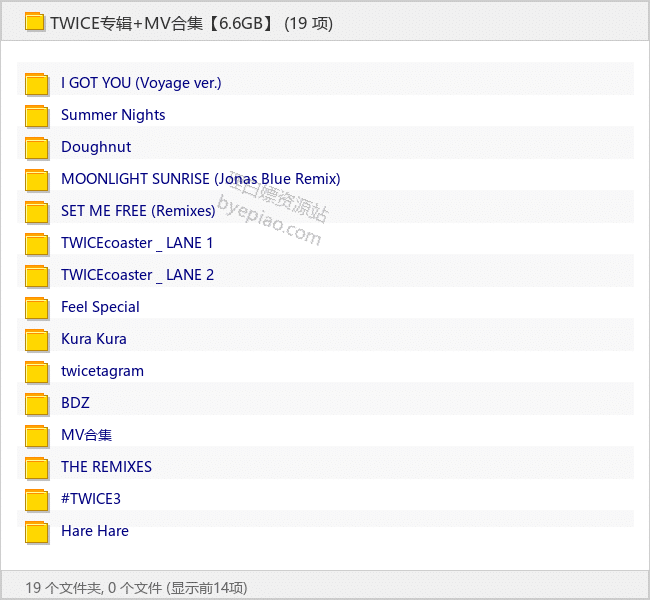Open the Feel Special folder name
Image resolution: width=650 pixels, height=600 pixels.
(x=100, y=307)
